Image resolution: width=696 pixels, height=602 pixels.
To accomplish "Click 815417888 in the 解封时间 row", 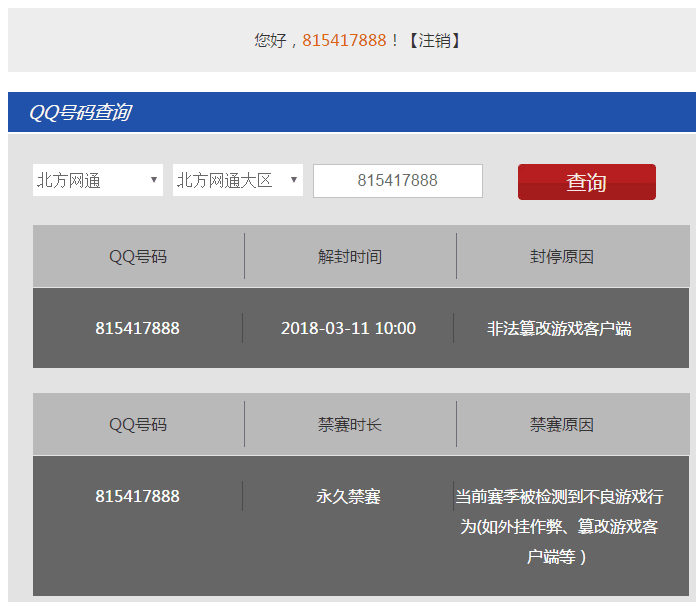I will (138, 328).
